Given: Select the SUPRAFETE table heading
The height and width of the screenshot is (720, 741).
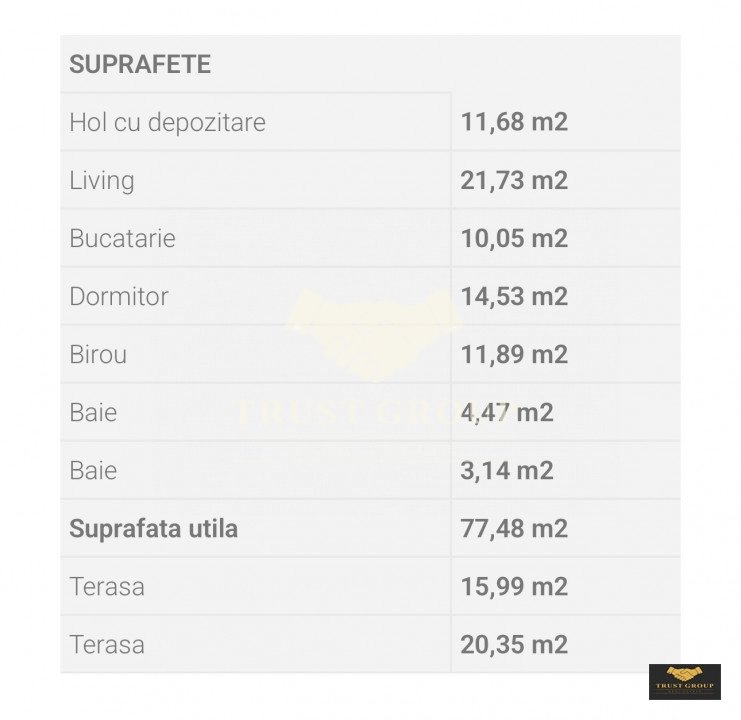Looking at the screenshot, I should point(140,64).
